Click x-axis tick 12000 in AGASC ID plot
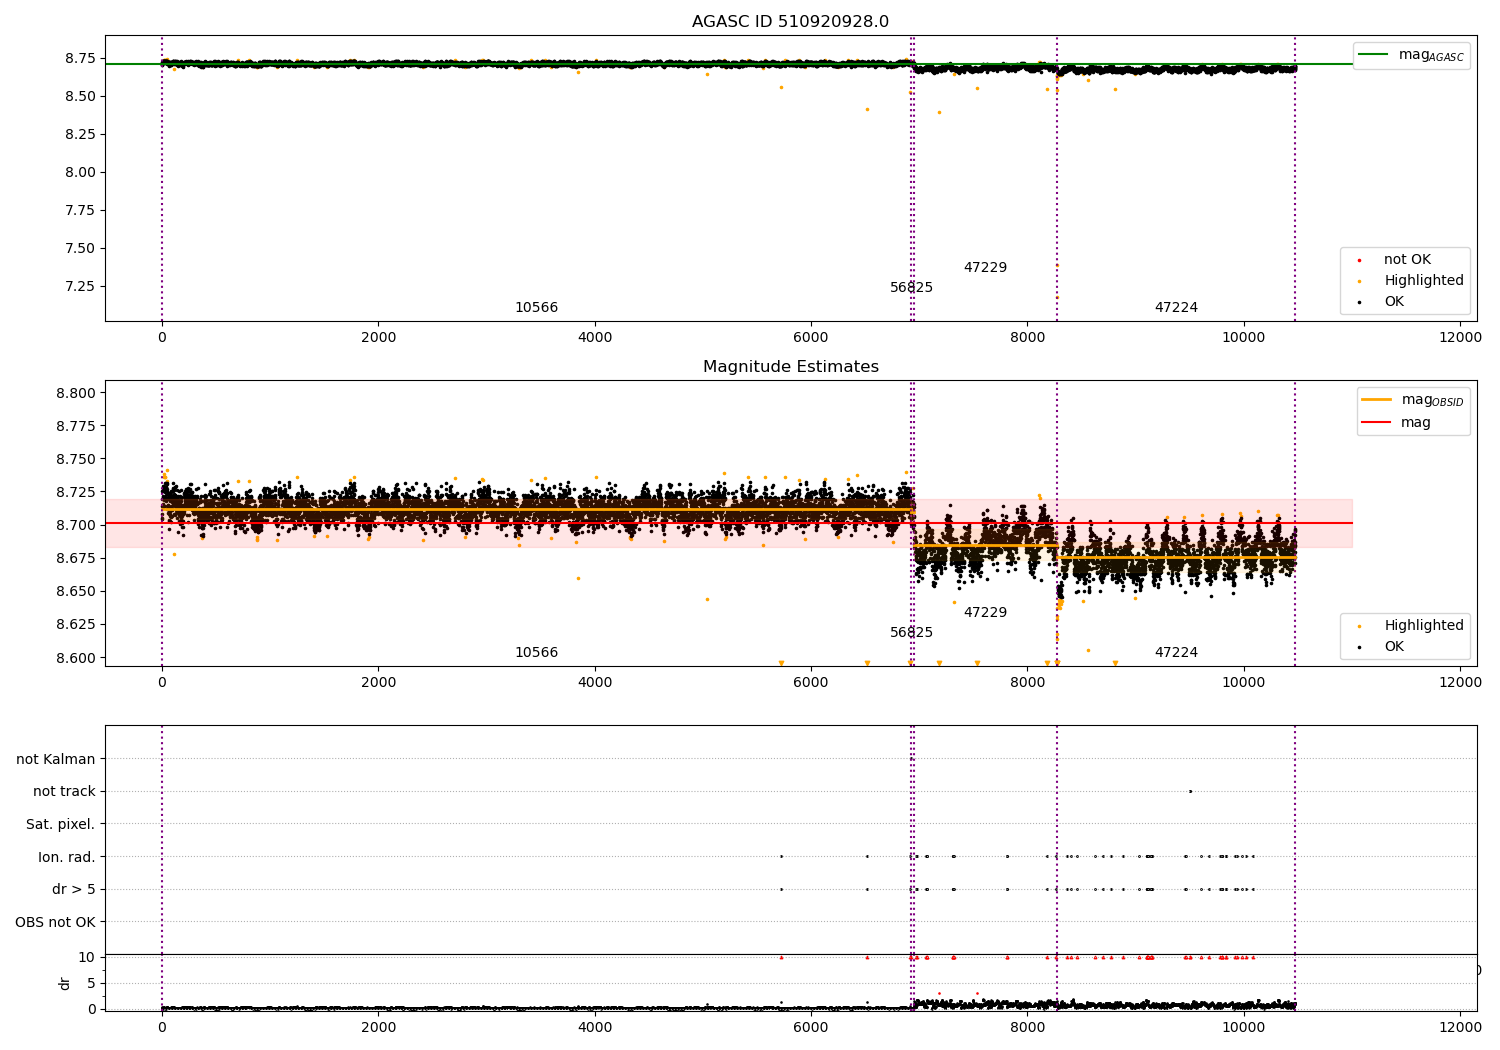1500x1050 pixels. (x=1460, y=338)
